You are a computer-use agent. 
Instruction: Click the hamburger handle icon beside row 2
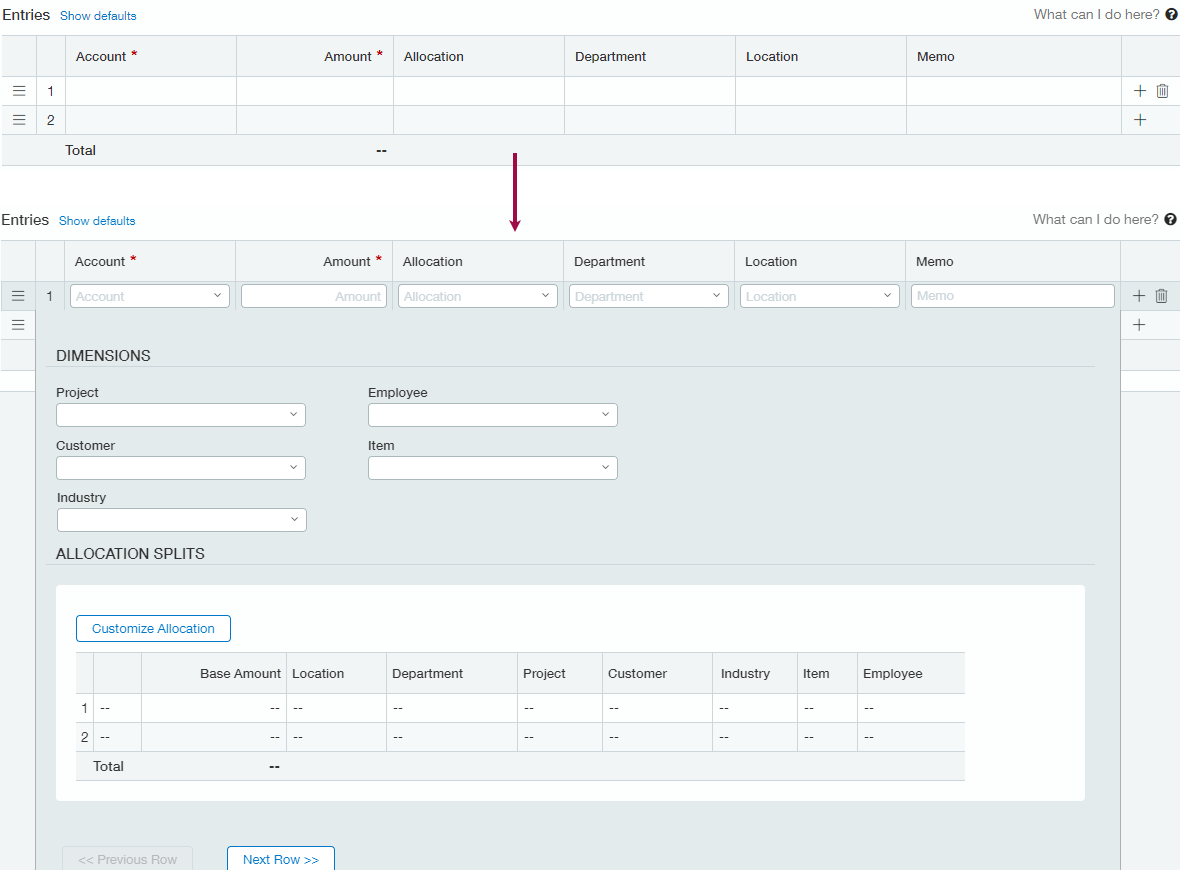coord(18,119)
